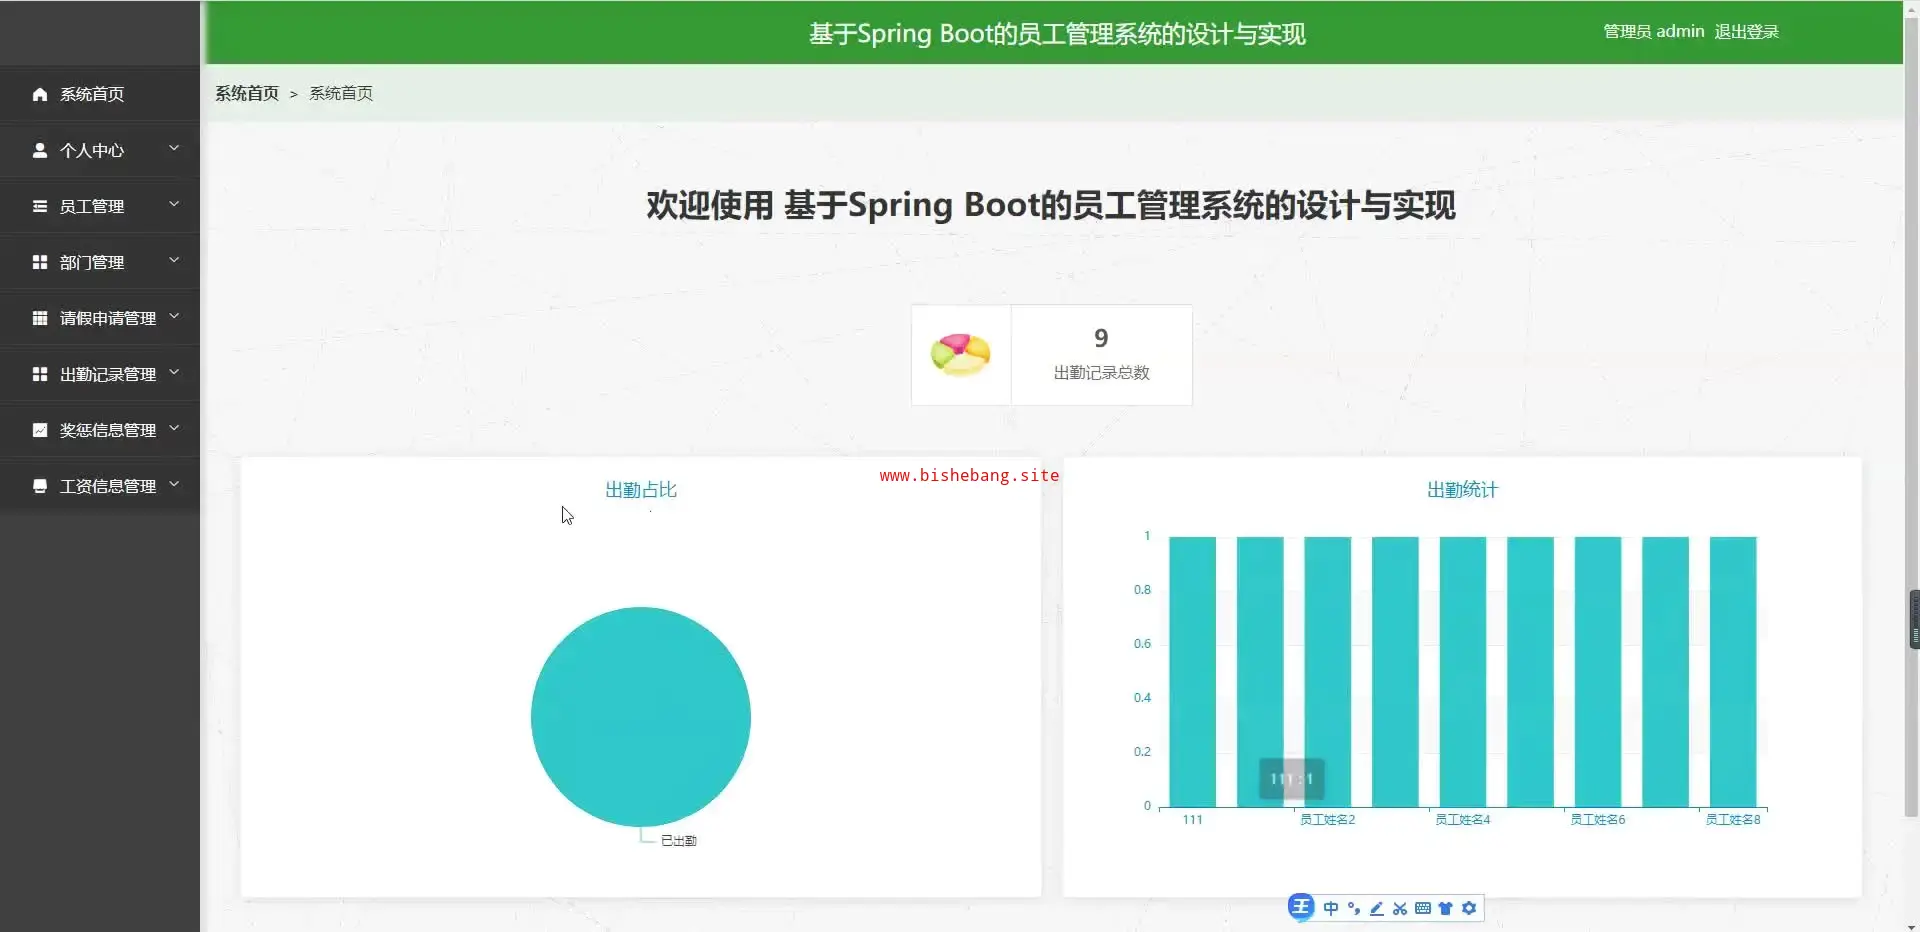Expand the 部门管理 submenu arrow
This screenshot has width=1920, height=932.
174,261
